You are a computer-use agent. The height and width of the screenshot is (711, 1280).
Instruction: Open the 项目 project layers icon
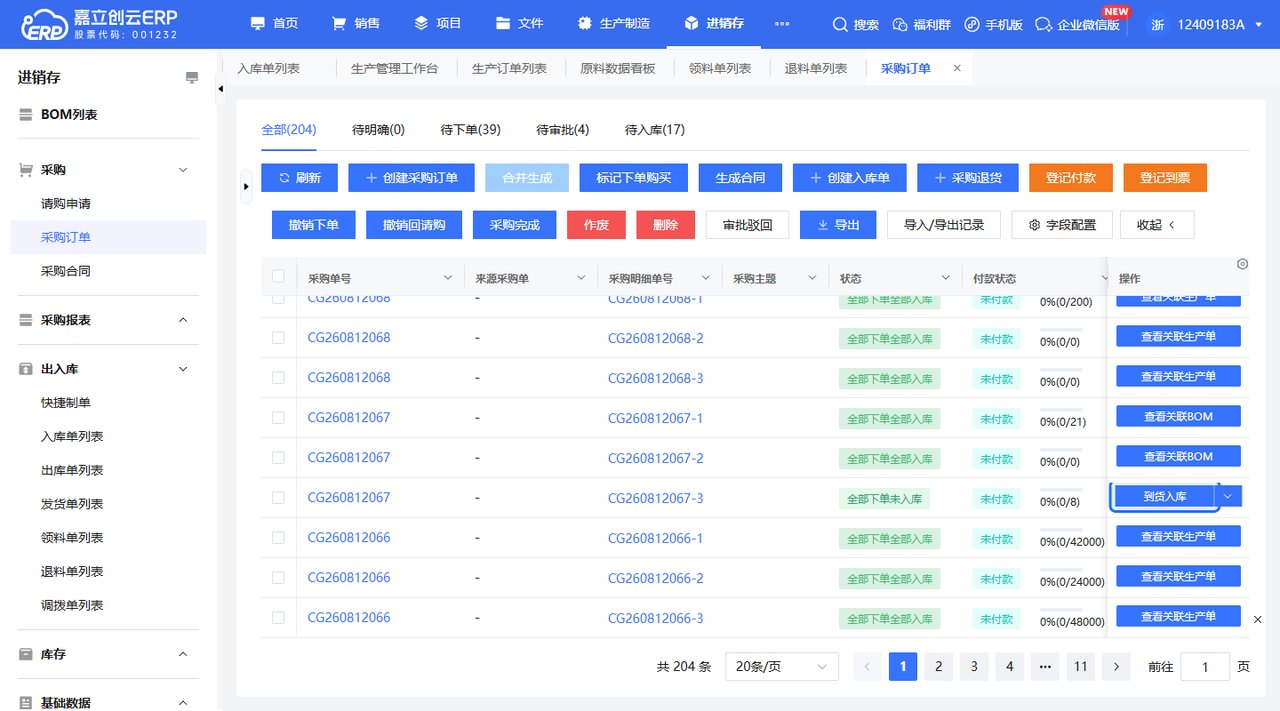(421, 23)
